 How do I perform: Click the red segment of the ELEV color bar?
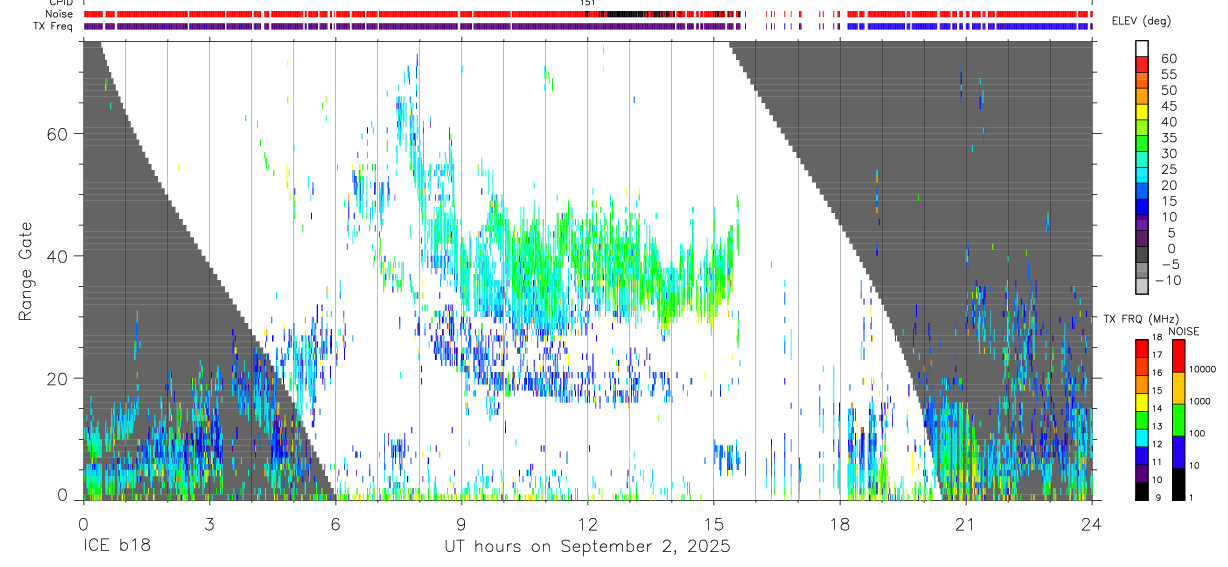1142,64
